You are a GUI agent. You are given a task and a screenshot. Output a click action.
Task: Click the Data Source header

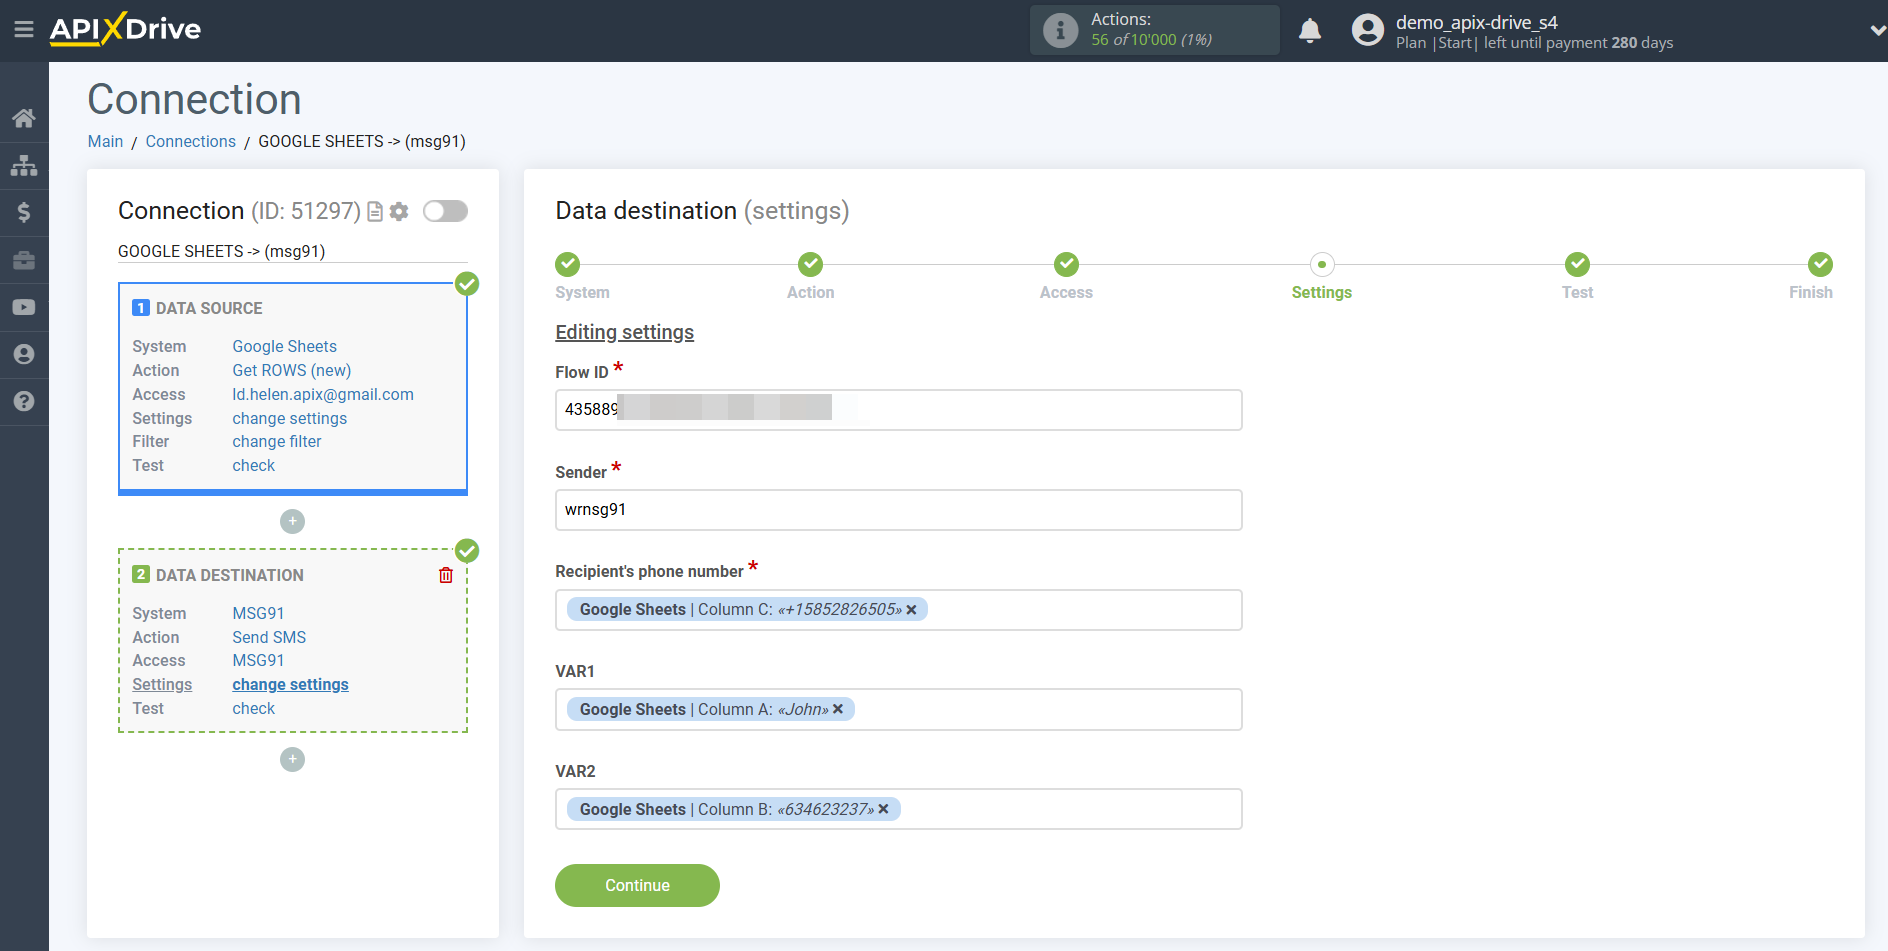[x=209, y=308]
